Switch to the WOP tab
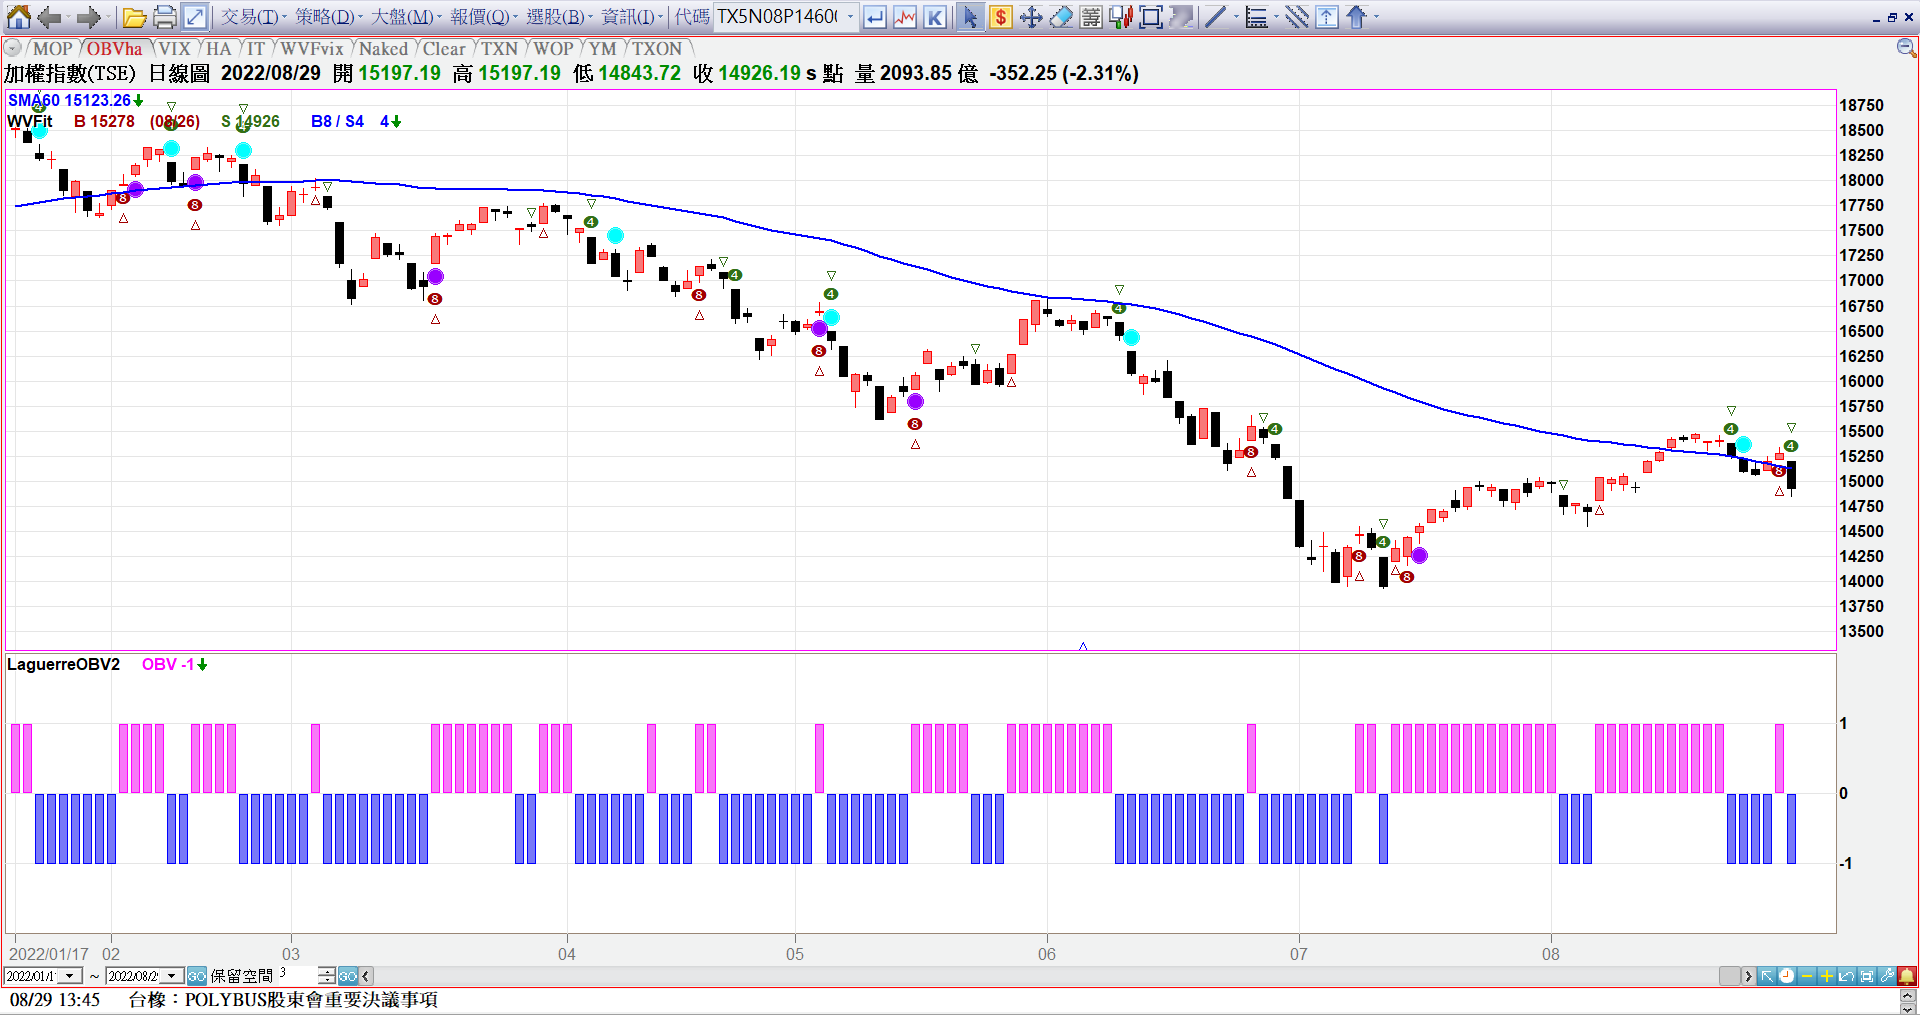 pyautogui.click(x=553, y=49)
